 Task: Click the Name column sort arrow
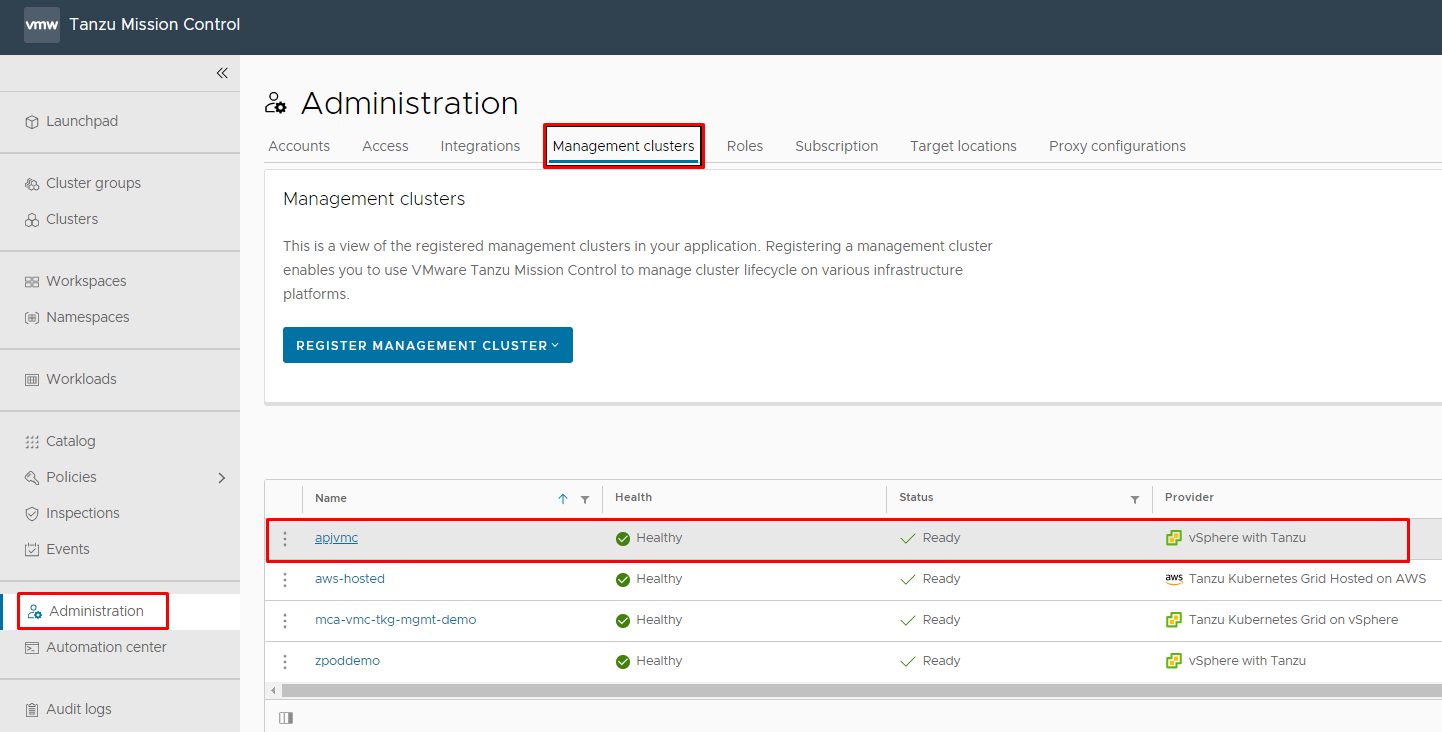point(563,499)
